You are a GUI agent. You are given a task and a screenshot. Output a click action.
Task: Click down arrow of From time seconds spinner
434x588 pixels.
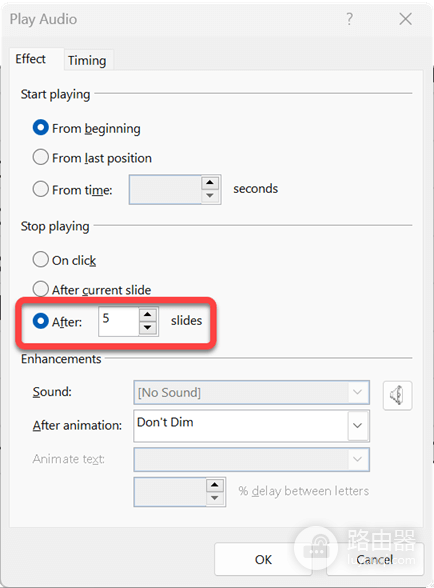point(210,196)
